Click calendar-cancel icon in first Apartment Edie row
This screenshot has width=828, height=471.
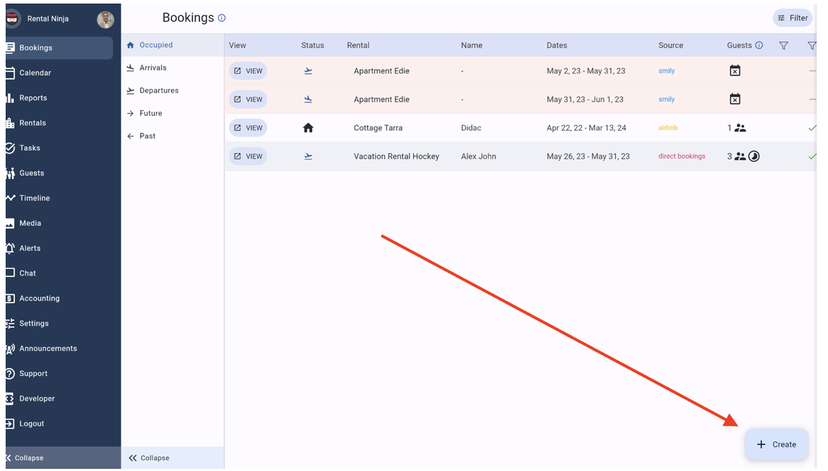[735, 71]
